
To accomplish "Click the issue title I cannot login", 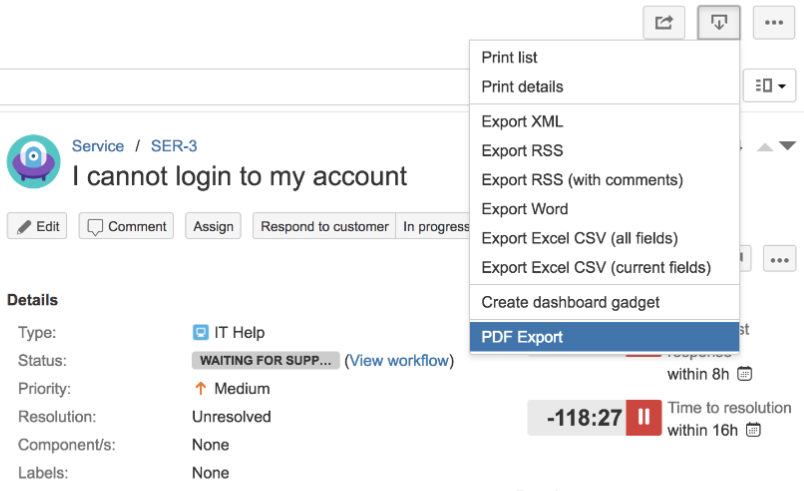I will tap(239, 176).
